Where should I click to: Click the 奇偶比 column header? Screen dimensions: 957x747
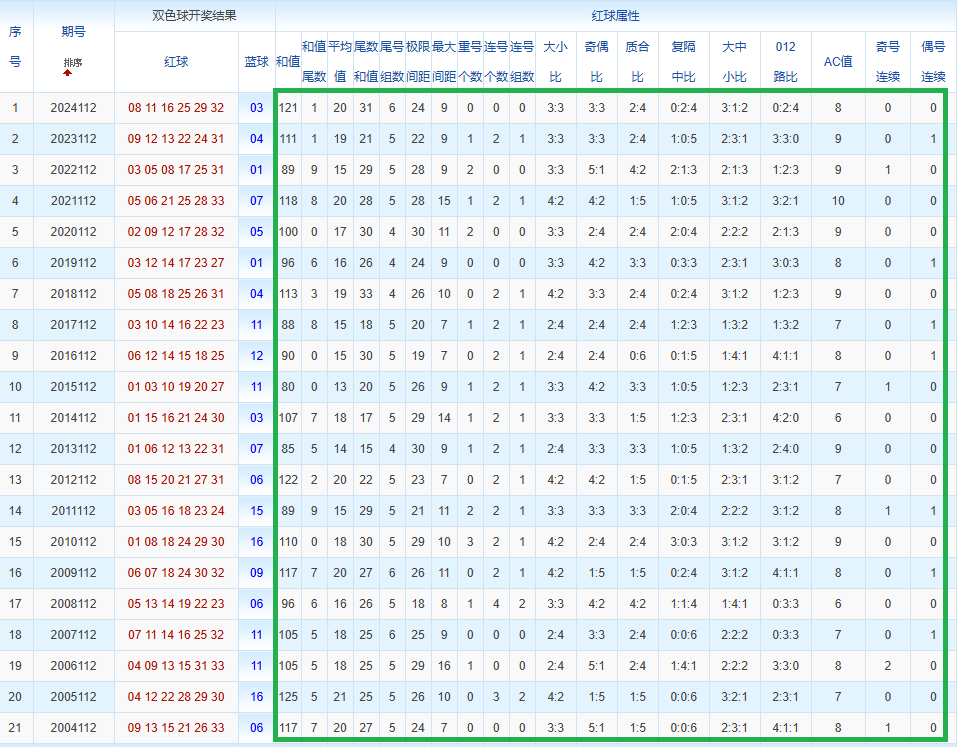tap(596, 61)
